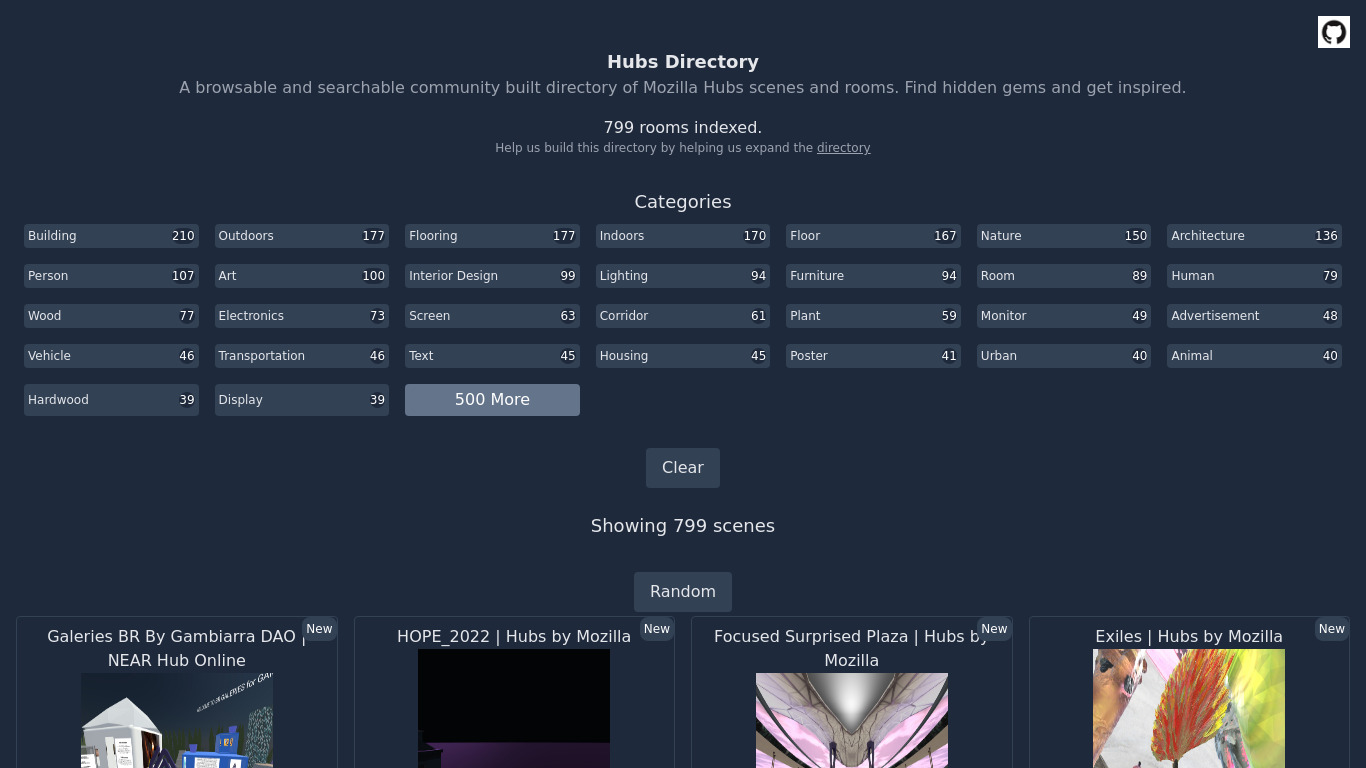Filter by Display category
Image resolution: width=1366 pixels, height=768 pixels.
click(x=302, y=400)
